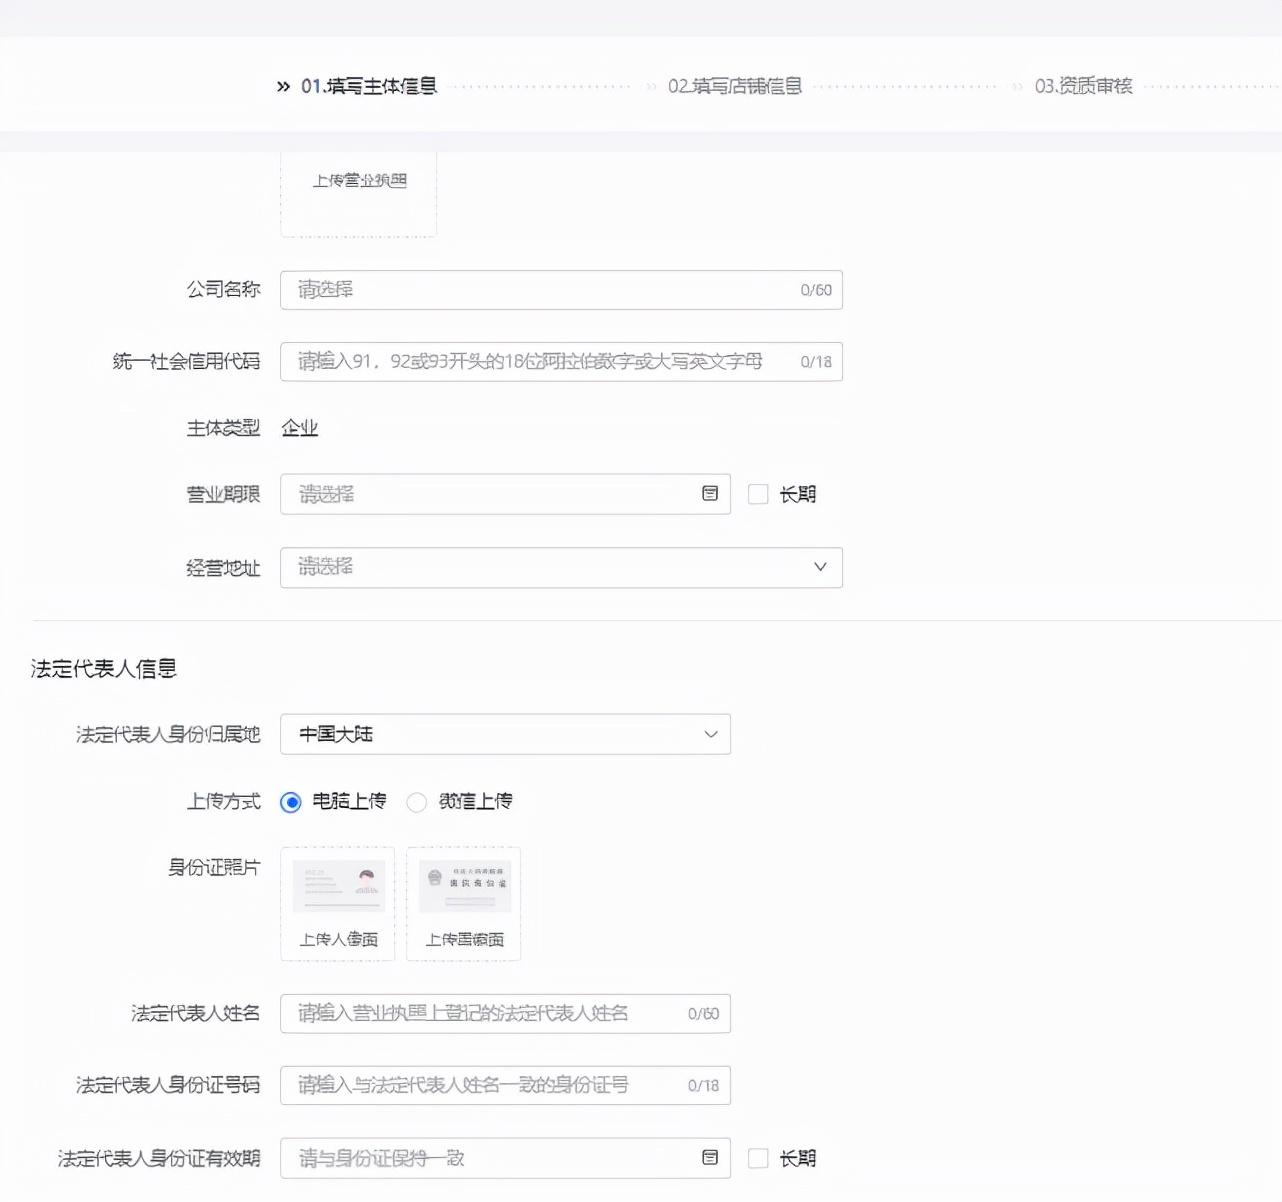
Task: Click the 上传方式 label
Action: [224, 801]
